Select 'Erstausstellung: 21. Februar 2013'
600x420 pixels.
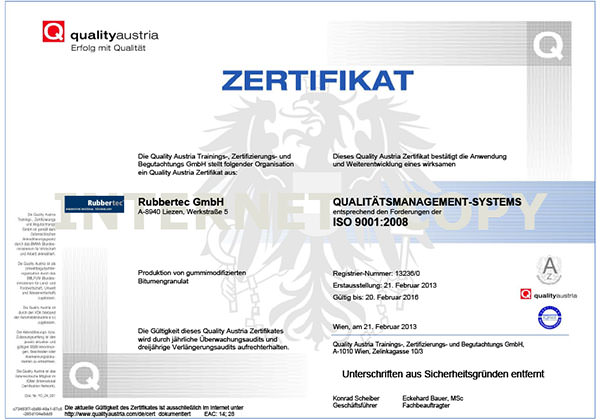(385, 285)
